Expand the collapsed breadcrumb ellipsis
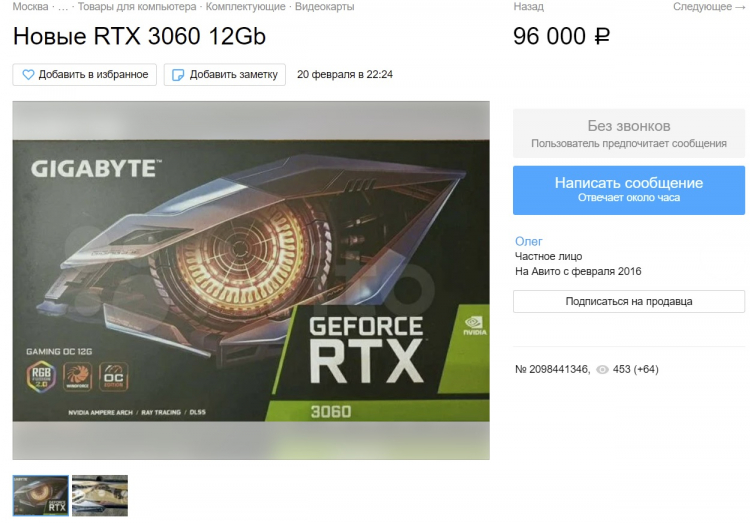Viewport: 750px width, 523px height. tap(63, 7)
